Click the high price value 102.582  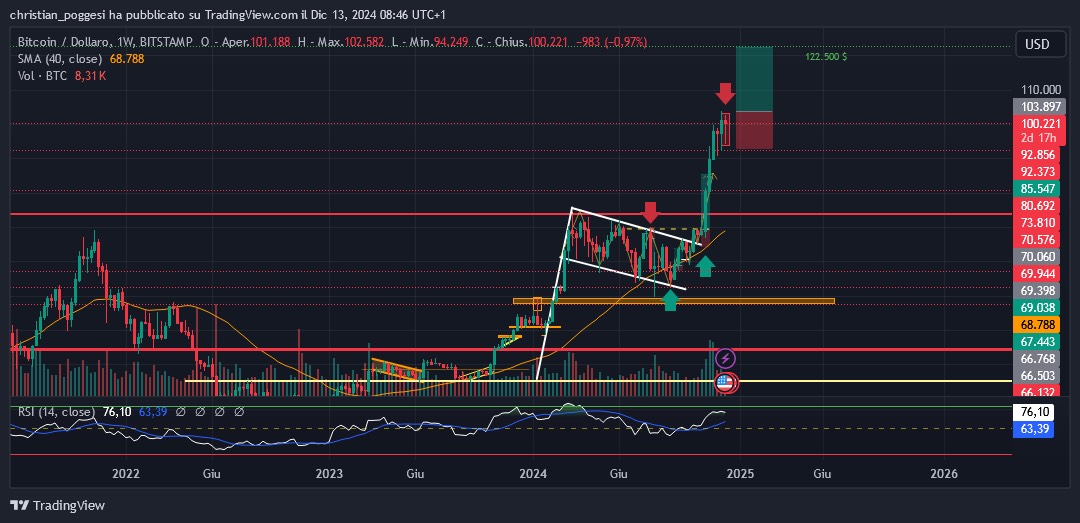[364, 42]
